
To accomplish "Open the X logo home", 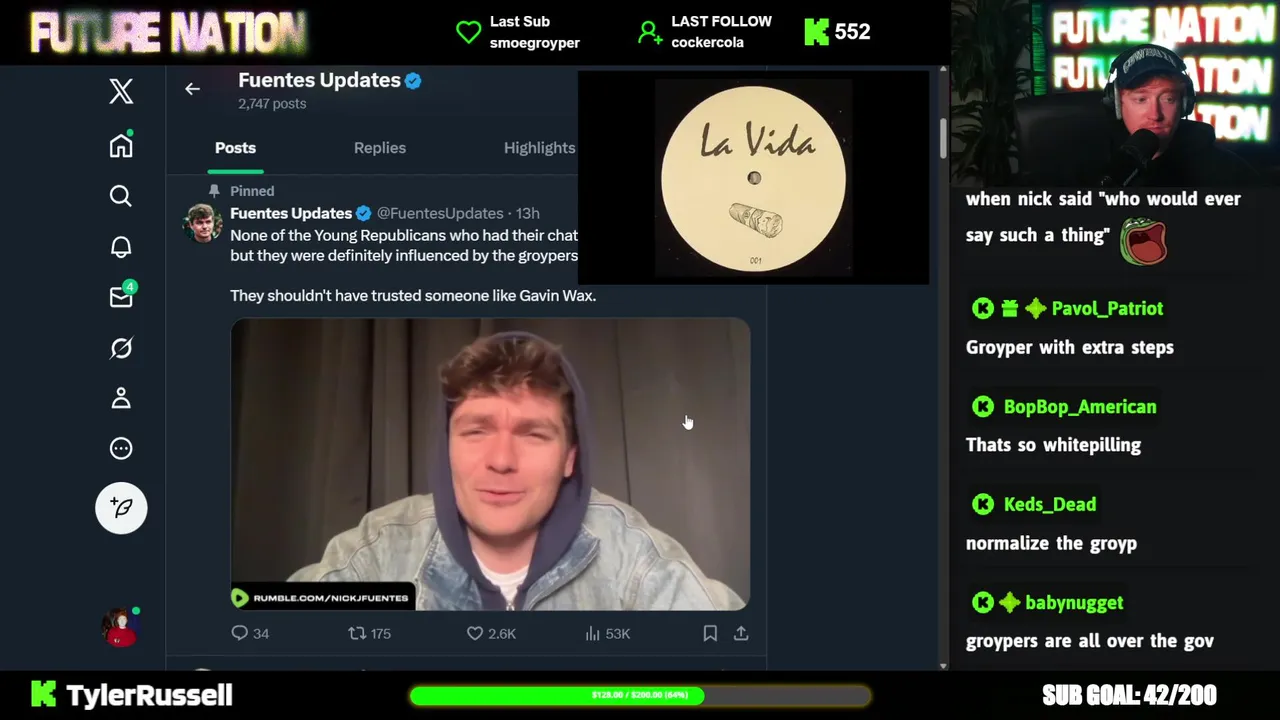I will (121, 91).
